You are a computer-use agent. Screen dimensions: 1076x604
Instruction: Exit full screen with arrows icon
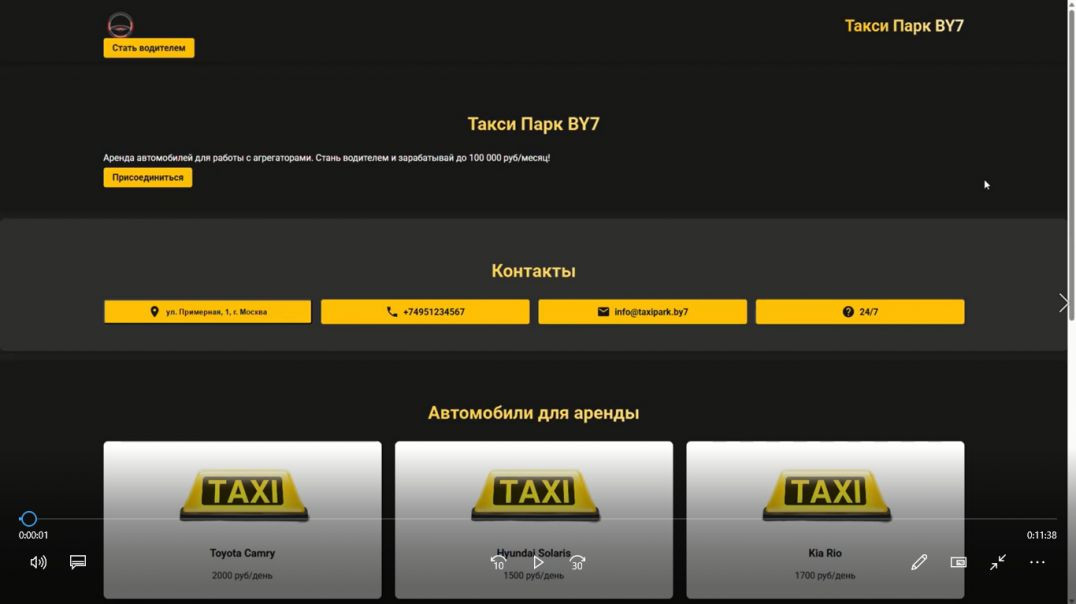point(998,562)
